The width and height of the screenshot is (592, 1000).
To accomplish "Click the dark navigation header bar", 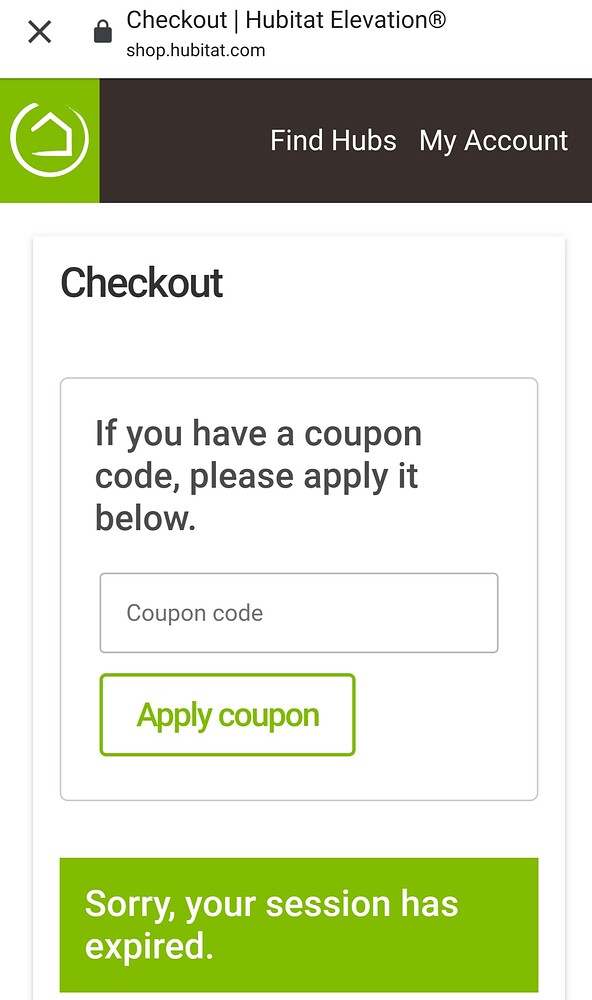I will 345,141.
